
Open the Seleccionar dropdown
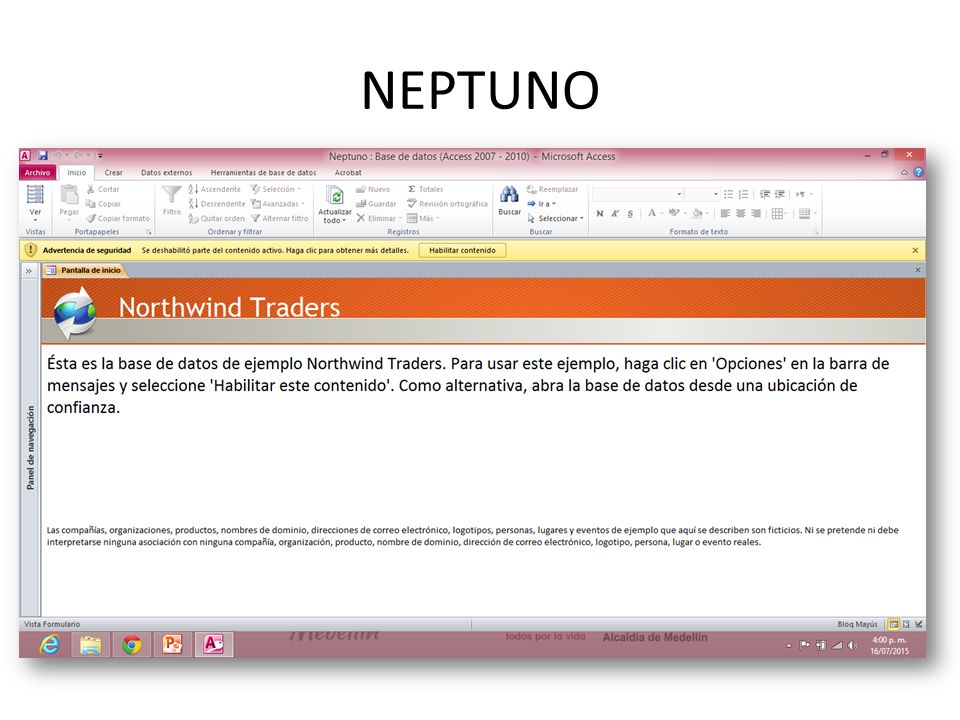click(x=555, y=219)
